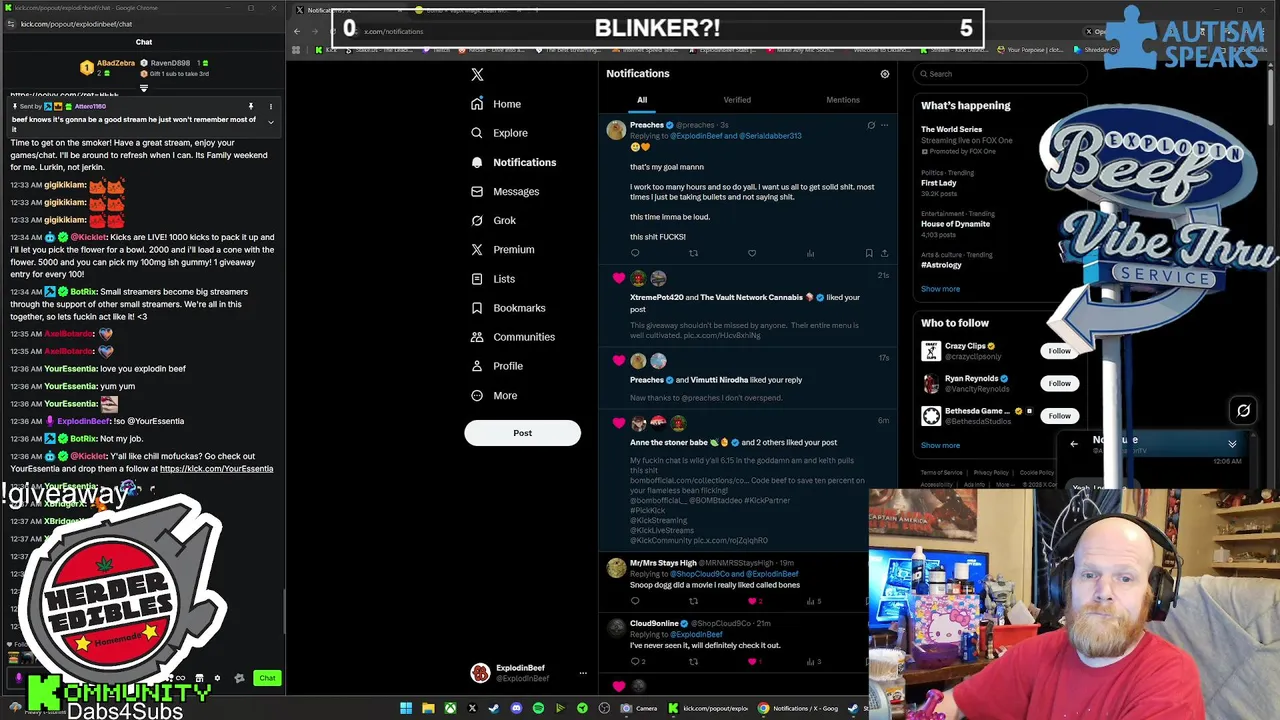This screenshot has width=1280, height=720.
Task: Reply to the Cloud9online post
Action: pyautogui.click(x=635, y=661)
